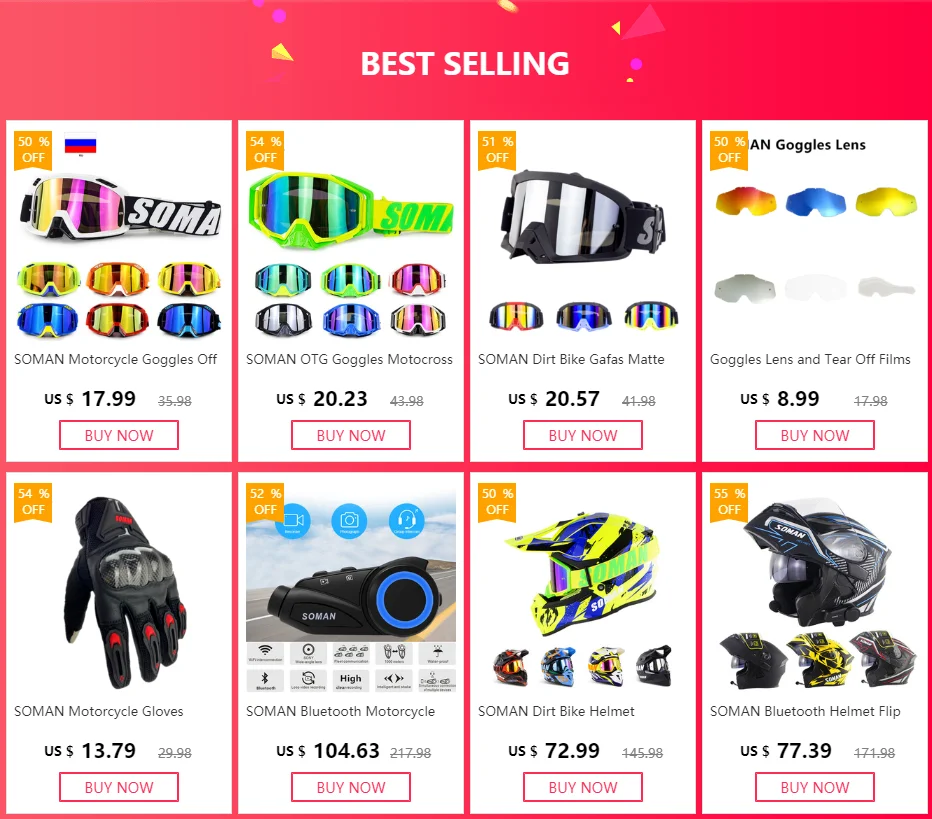Click BUY NOW under Goggles Lens and Tear Off Films
Screen dimensions: 932x819
pyautogui.click(x=815, y=435)
